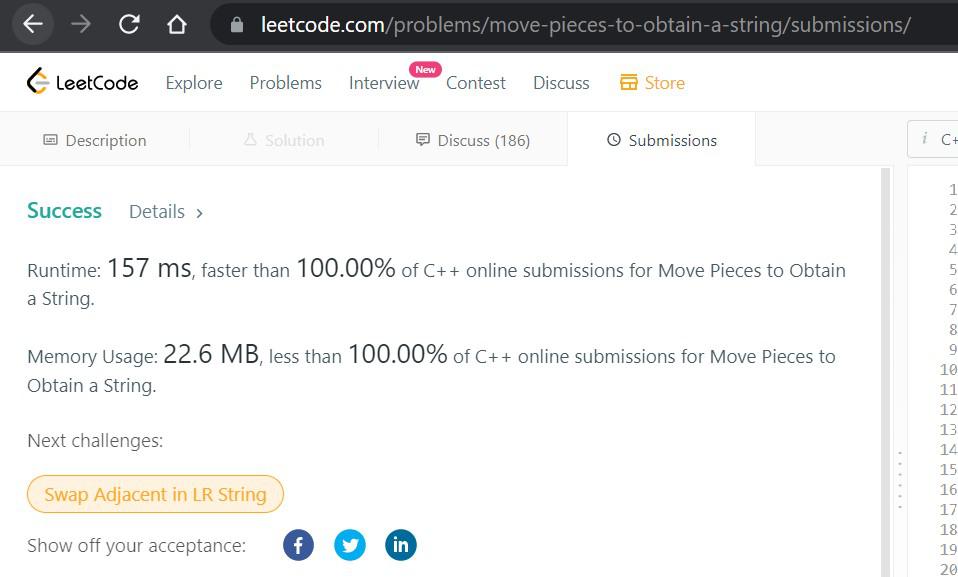Go to browser home page icon
958x577 pixels.
pyautogui.click(x=177, y=24)
